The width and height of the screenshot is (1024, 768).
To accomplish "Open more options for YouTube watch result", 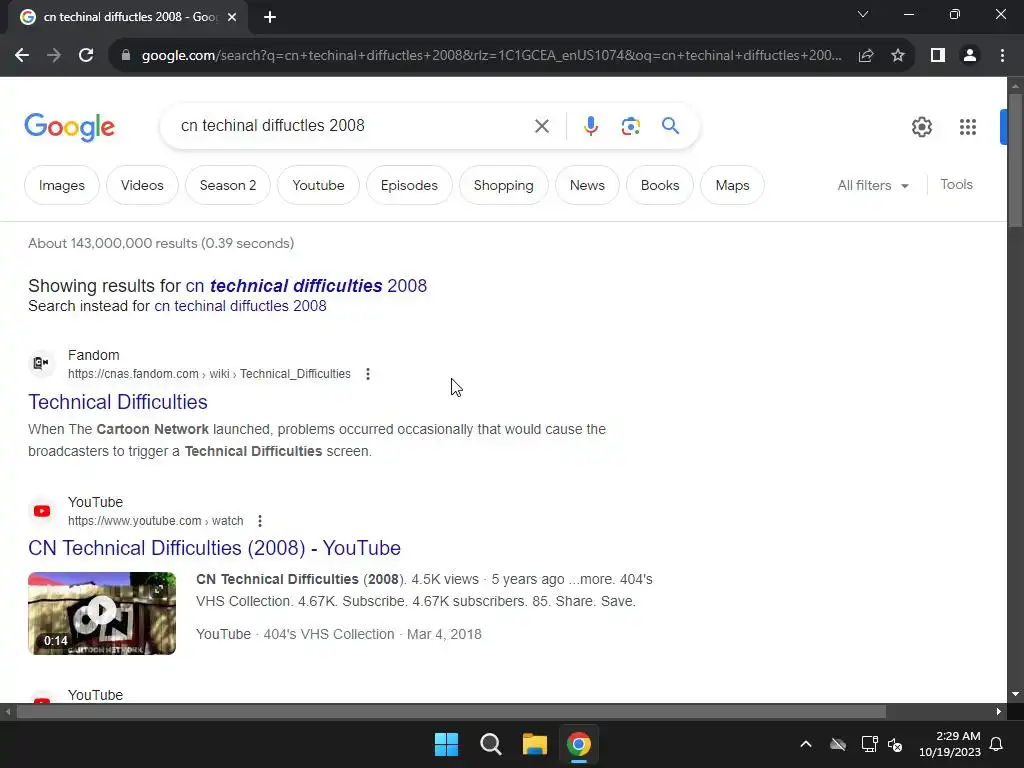I will pyautogui.click(x=260, y=521).
